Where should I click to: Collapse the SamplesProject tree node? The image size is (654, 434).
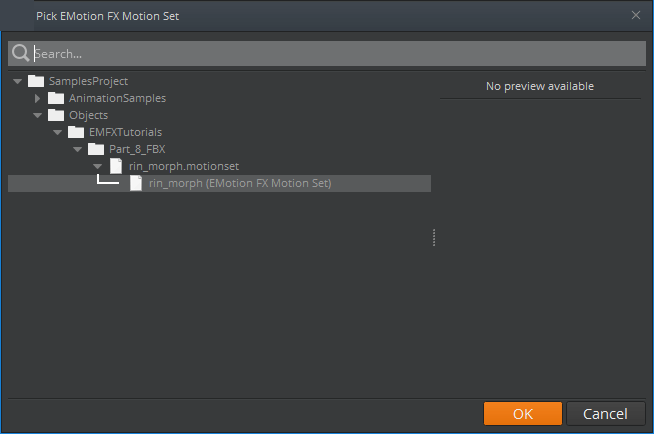(x=18, y=81)
